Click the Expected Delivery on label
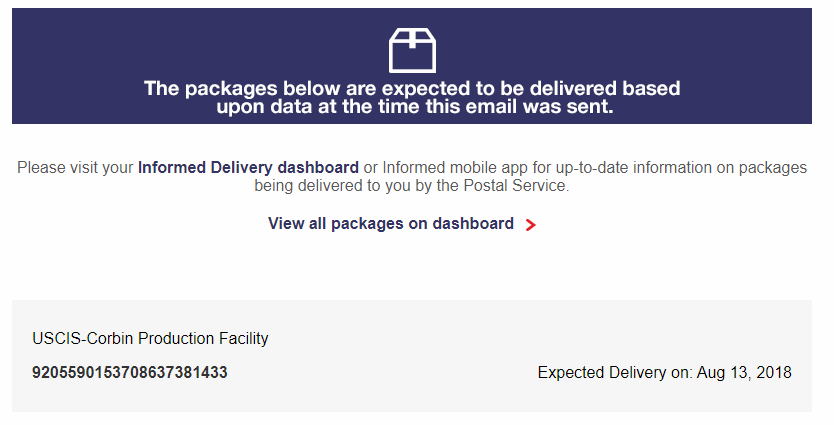834x425 pixels. 615,372
